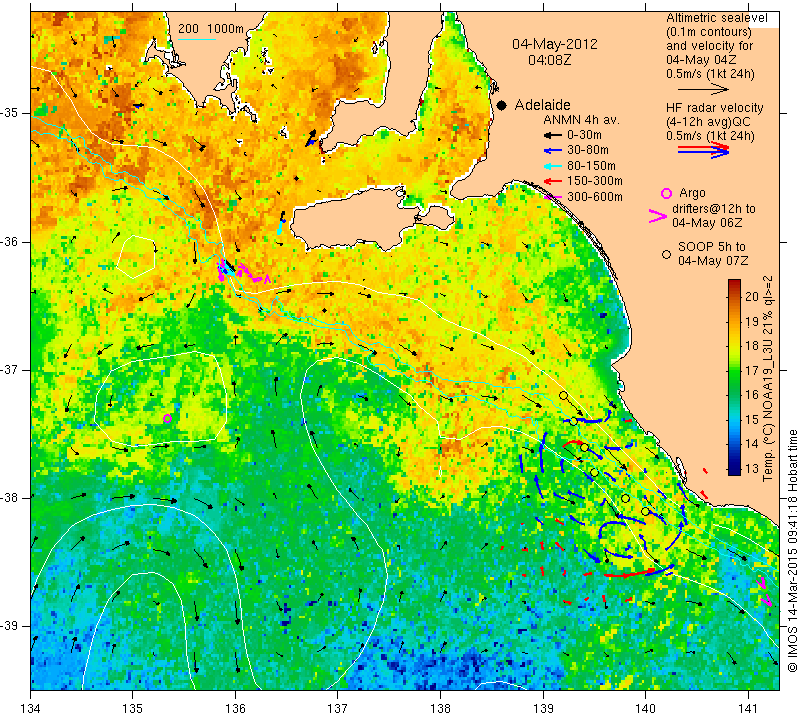Screen dimensions: 800x720
Task: Select the cyan 80-150m legend arrow
Action: [552, 166]
